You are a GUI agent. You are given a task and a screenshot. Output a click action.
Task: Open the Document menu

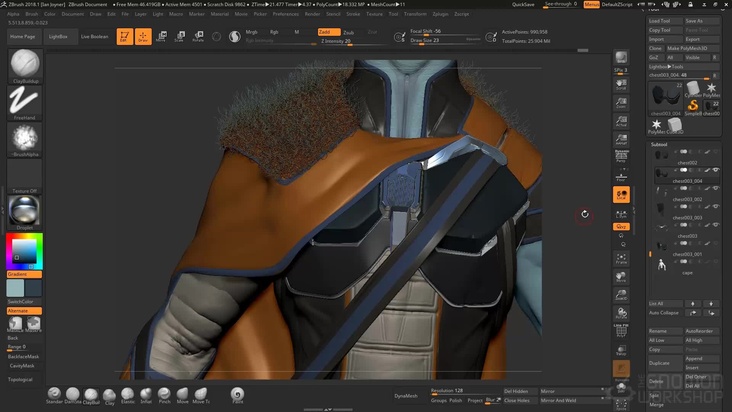(x=72, y=14)
